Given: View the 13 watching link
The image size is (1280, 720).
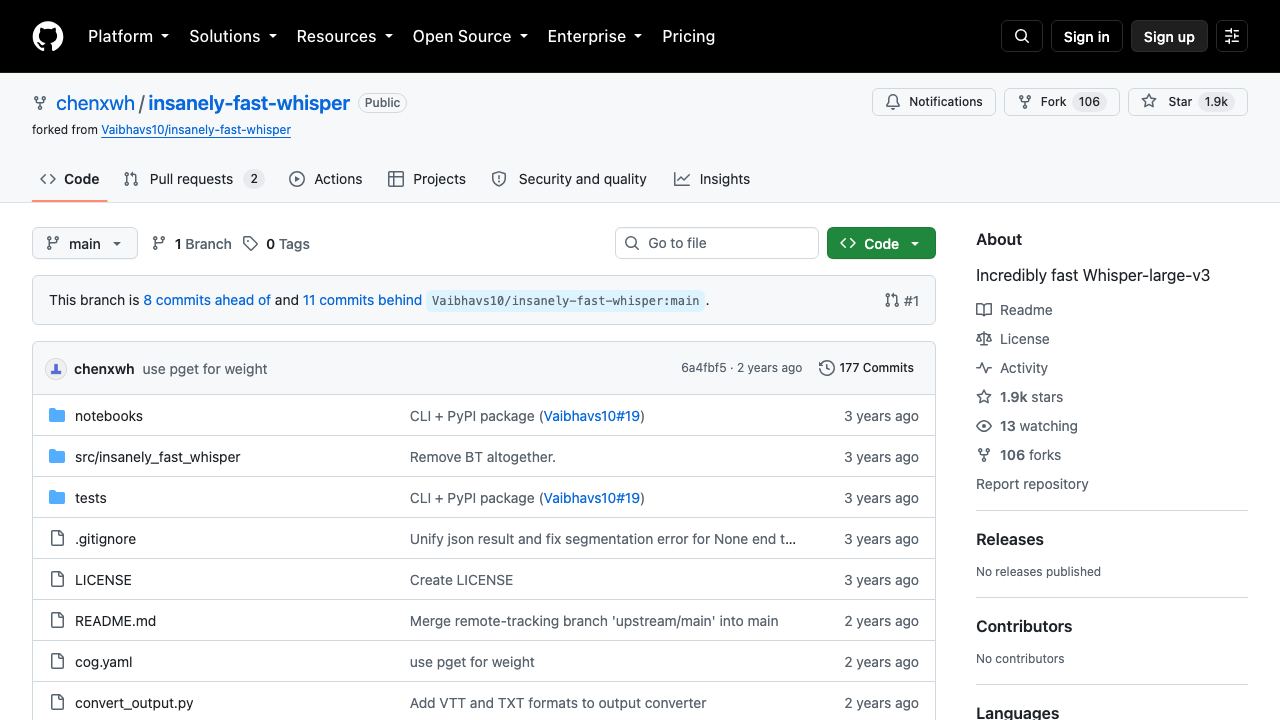Looking at the screenshot, I should point(1027,426).
